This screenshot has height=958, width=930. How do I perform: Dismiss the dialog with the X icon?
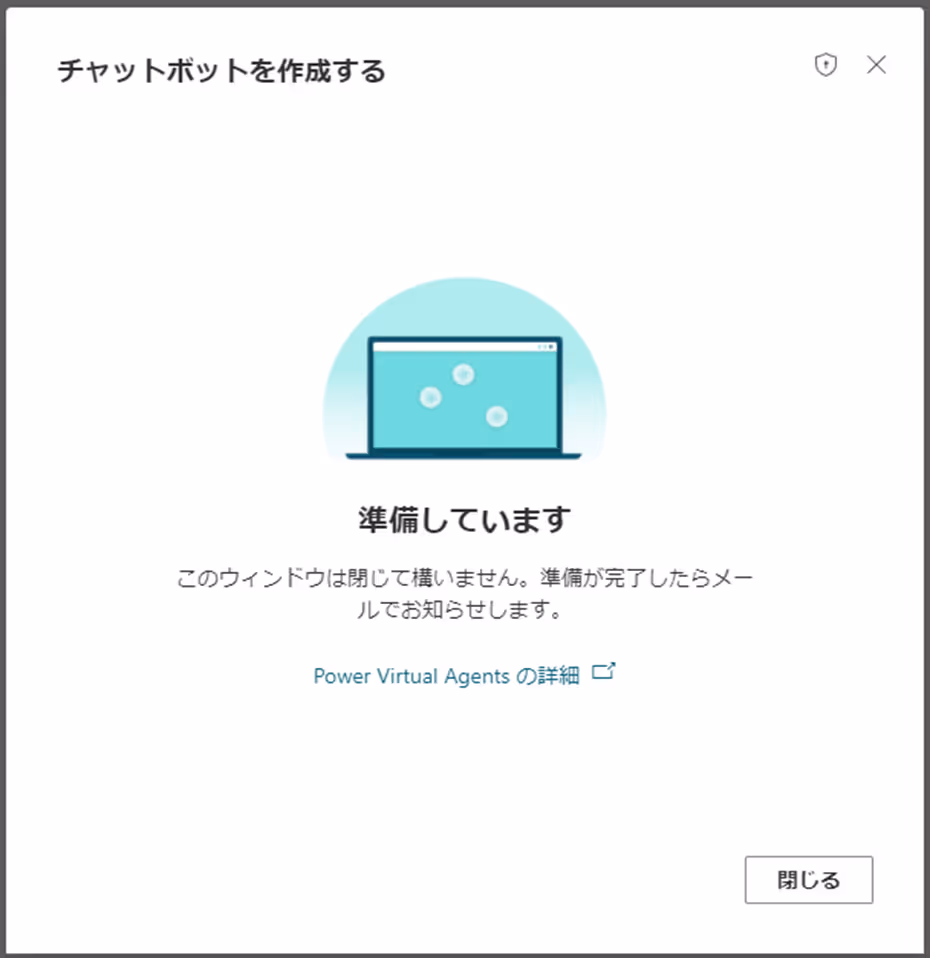[x=876, y=64]
